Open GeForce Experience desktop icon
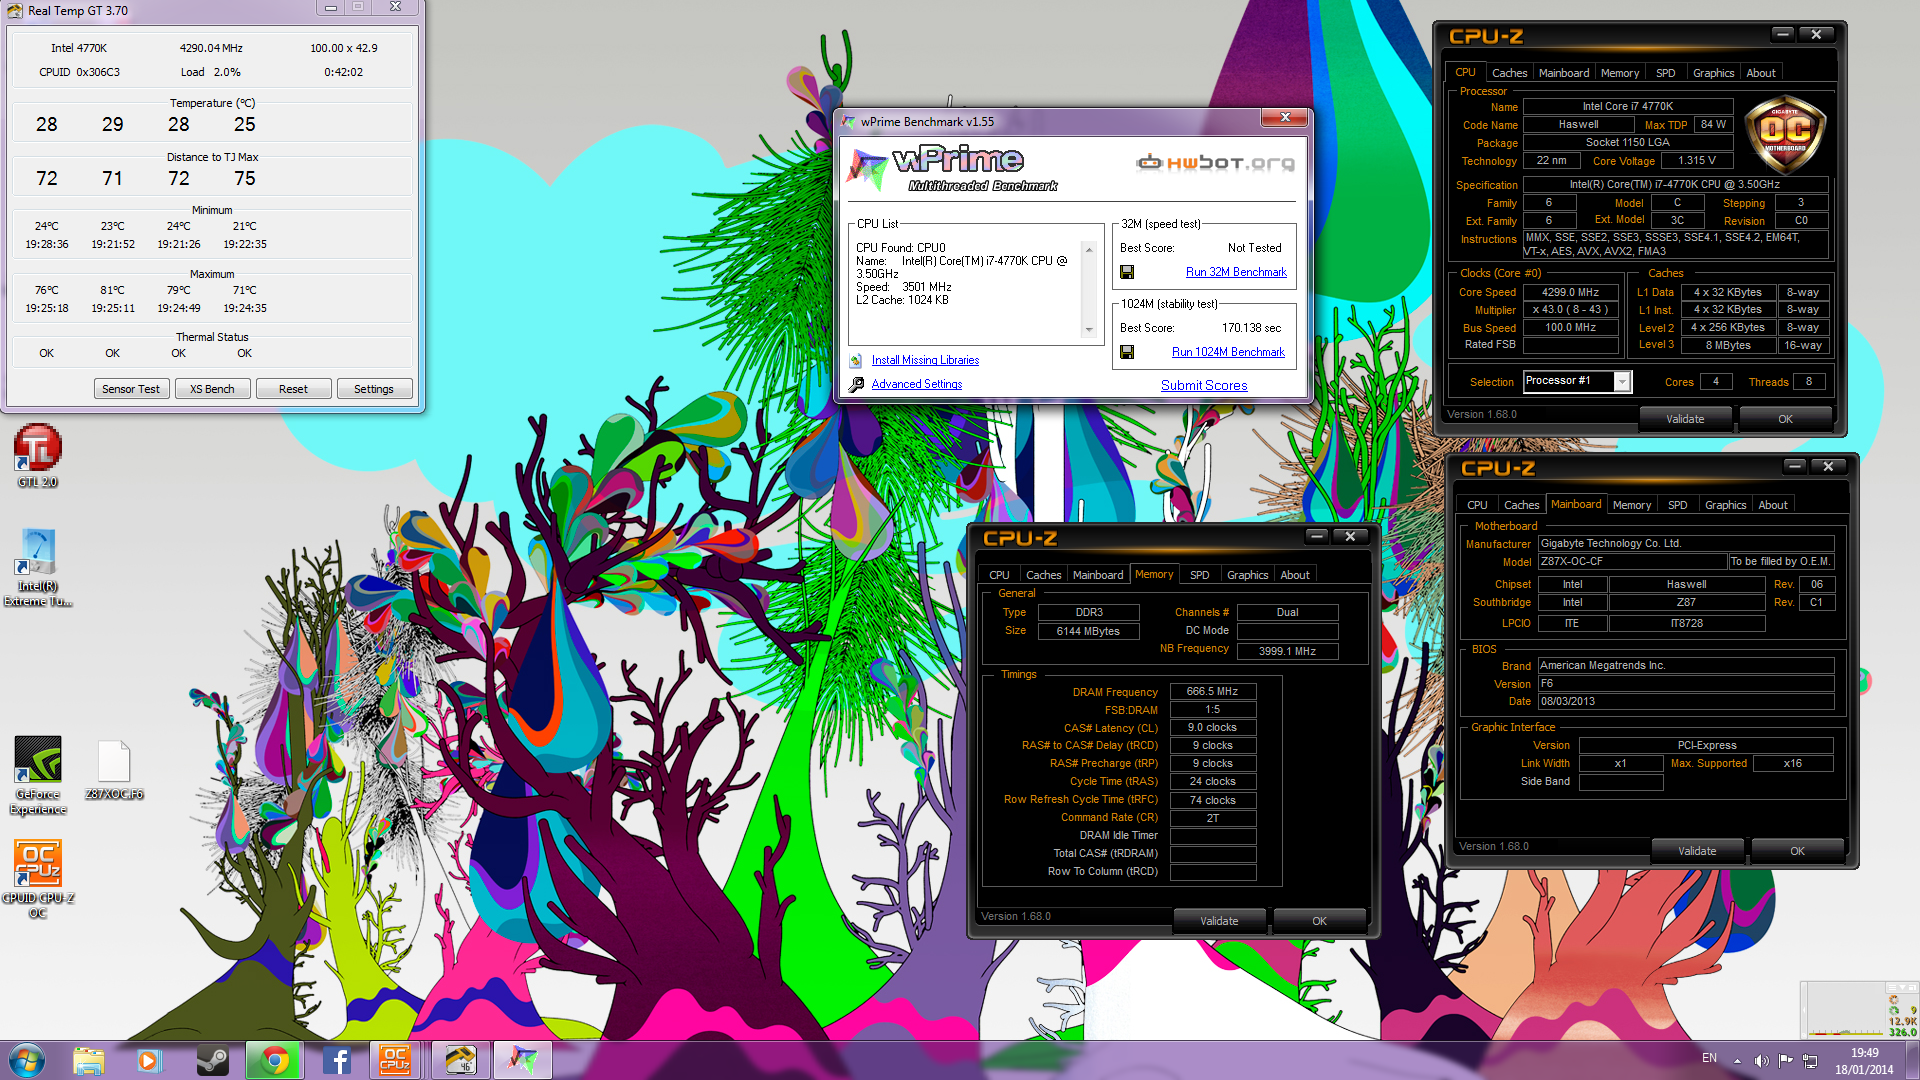 (x=38, y=776)
